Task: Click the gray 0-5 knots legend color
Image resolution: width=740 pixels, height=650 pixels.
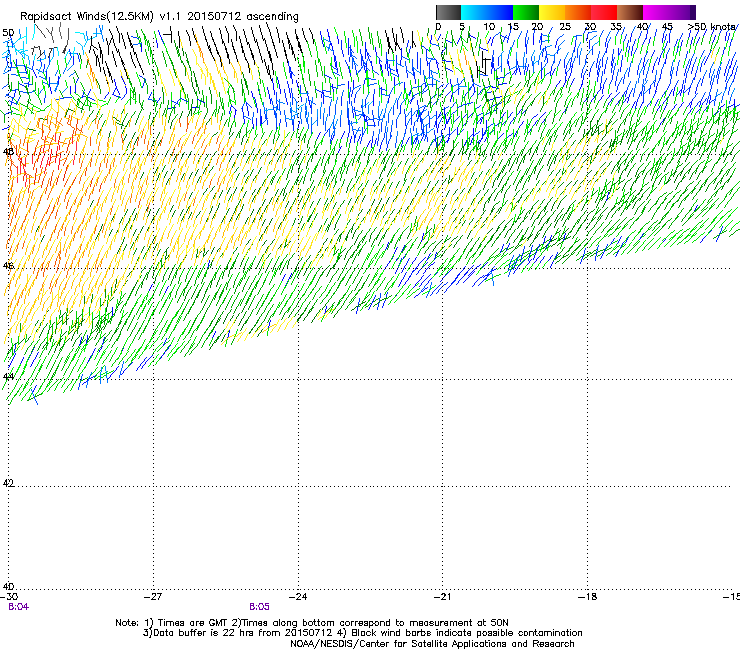Action: 448,12
